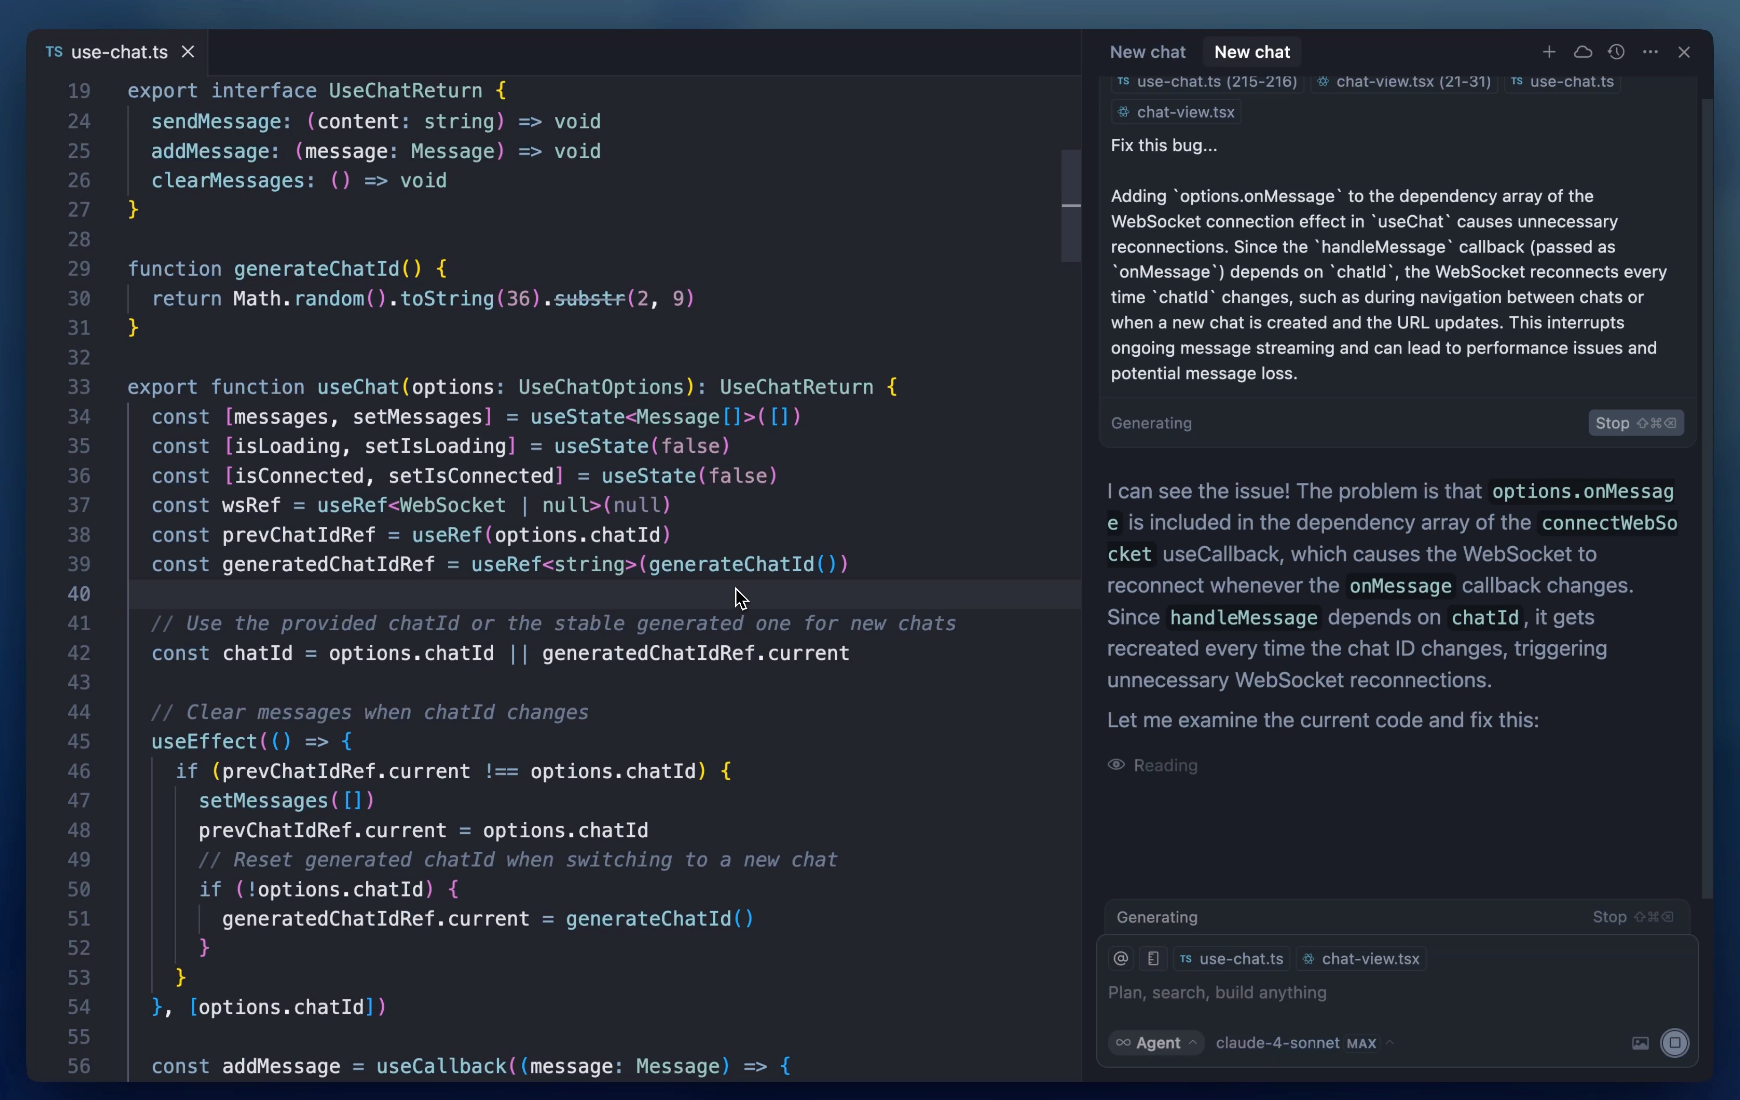Image resolution: width=1740 pixels, height=1100 pixels.
Task: Open the Agent mode dropdown
Action: click(x=1156, y=1043)
